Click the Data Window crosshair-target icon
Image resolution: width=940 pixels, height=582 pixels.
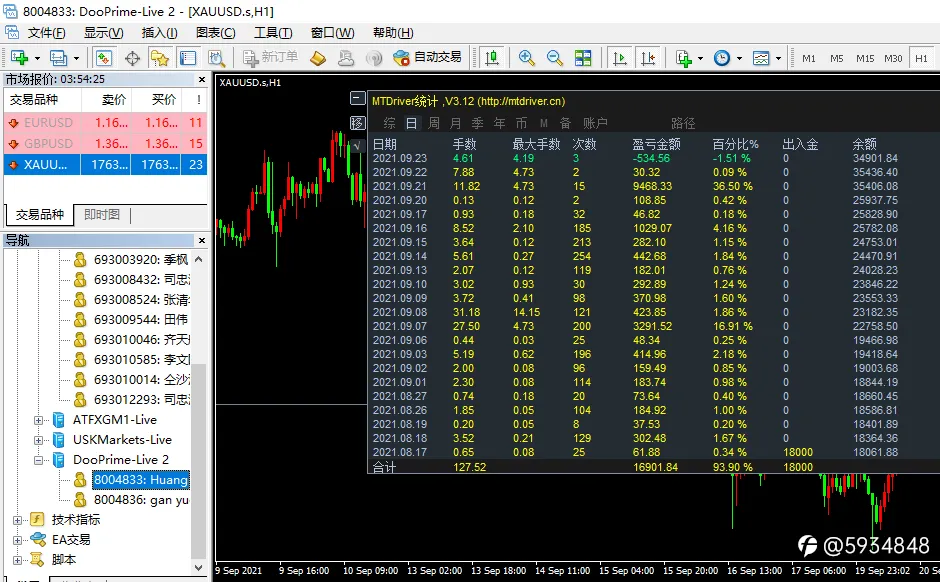132,58
